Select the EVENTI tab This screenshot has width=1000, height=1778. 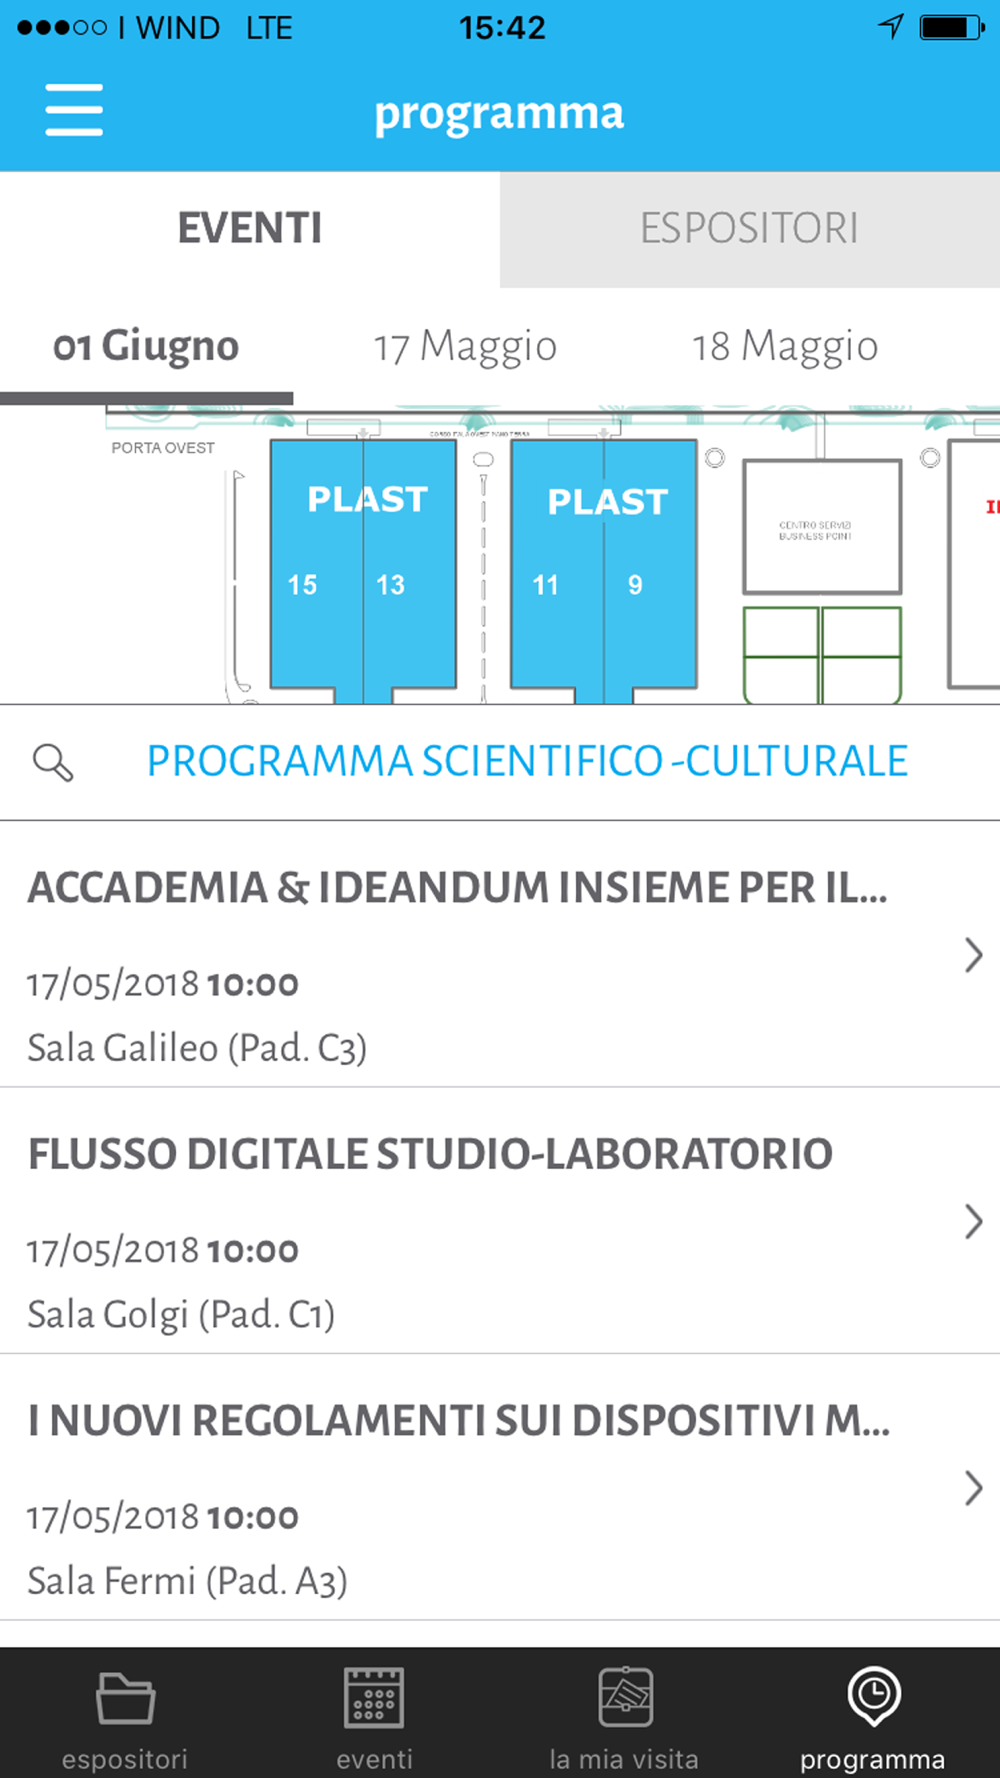click(x=250, y=229)
